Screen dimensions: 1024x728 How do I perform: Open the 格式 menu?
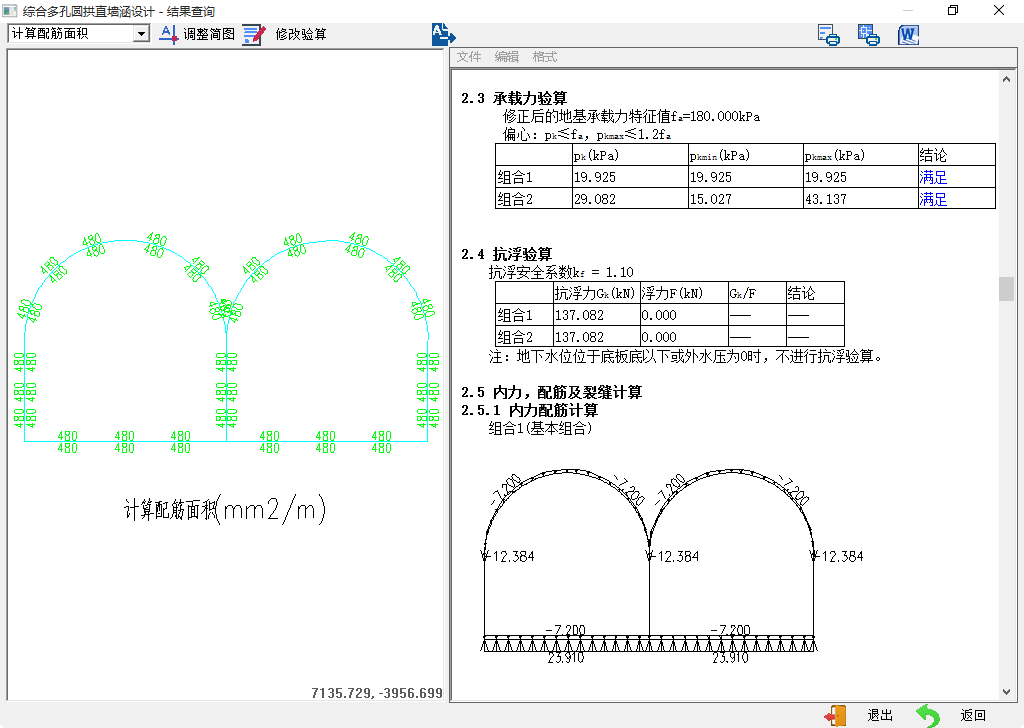[545, 57]
